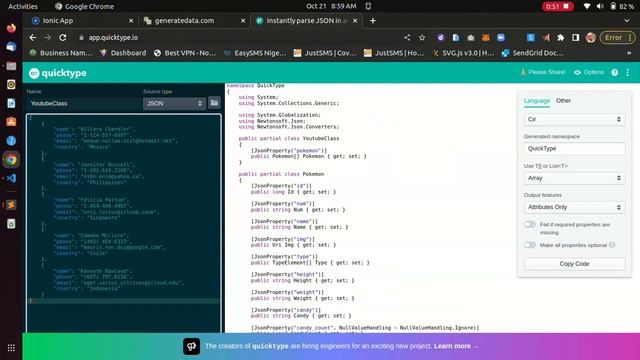Open Trash from the dock
640x360 pixels.
(11, 224)
